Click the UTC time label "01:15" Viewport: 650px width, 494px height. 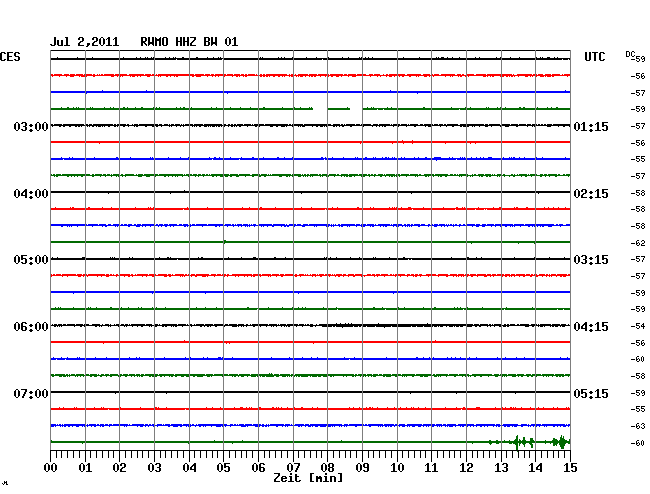[591, 127]
